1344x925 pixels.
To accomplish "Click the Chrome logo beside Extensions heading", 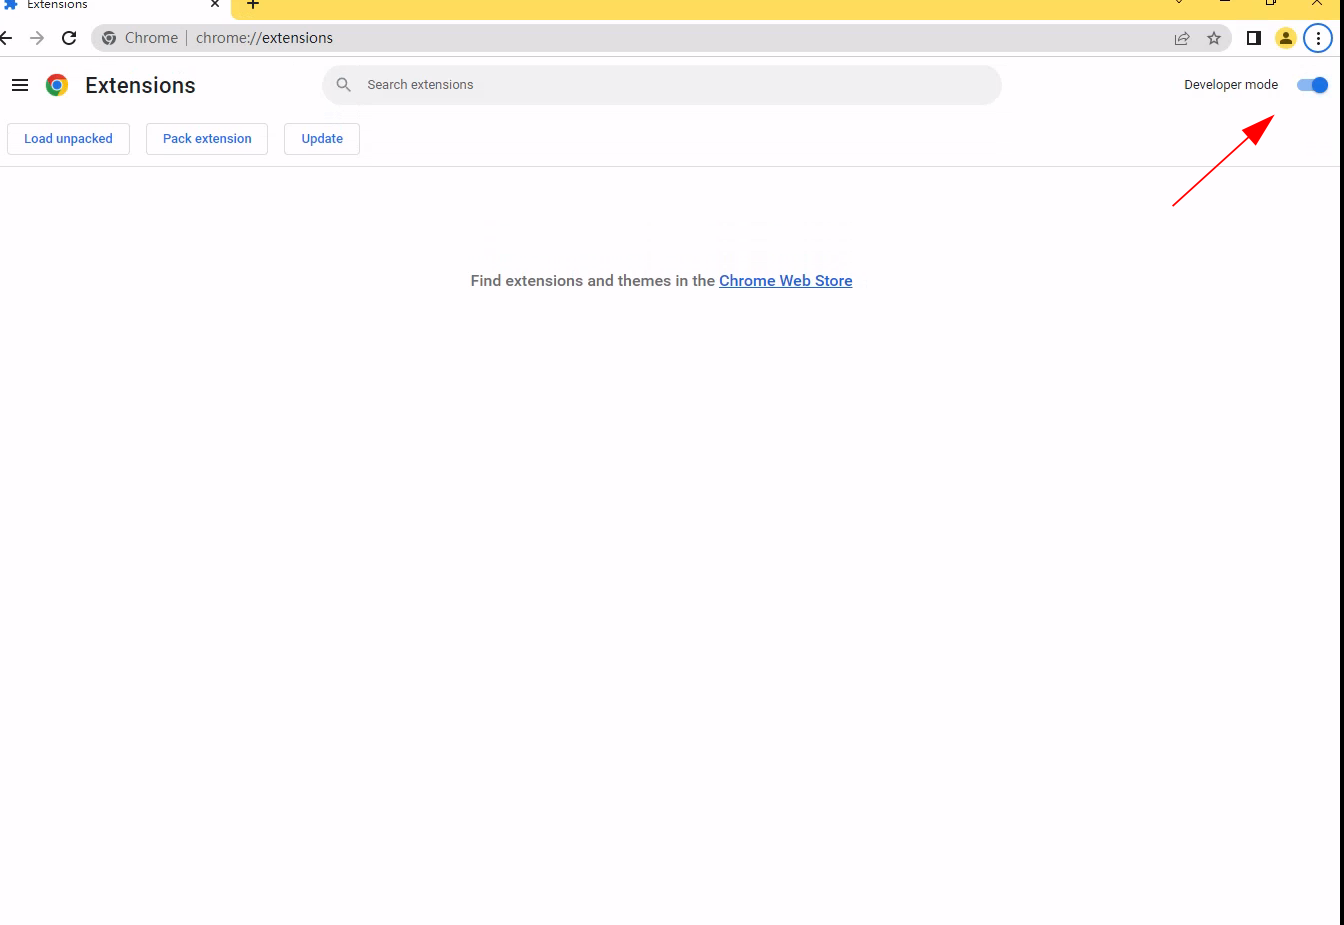I will coord(57,85).
